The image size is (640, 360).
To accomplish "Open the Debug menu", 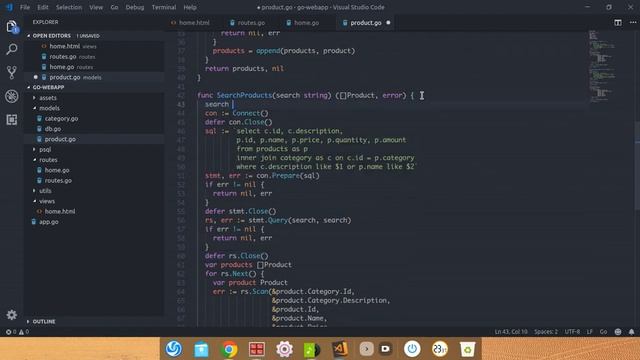I will 135,7.
